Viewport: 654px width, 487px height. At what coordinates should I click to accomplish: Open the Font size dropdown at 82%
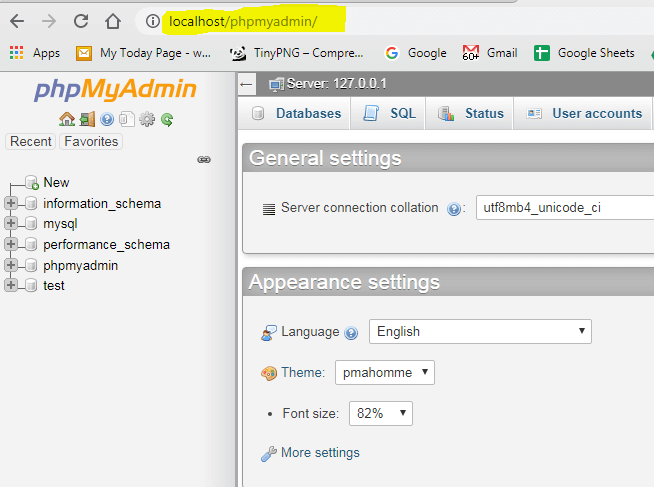(x=381, y=413)
